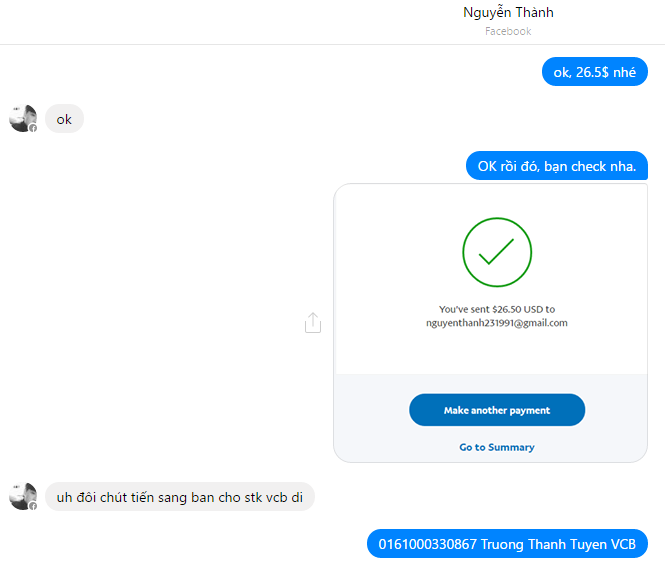Select 'ok, 26.5$ nhé' message bubble
Screen dimensions: 665x568
point(595,72)
